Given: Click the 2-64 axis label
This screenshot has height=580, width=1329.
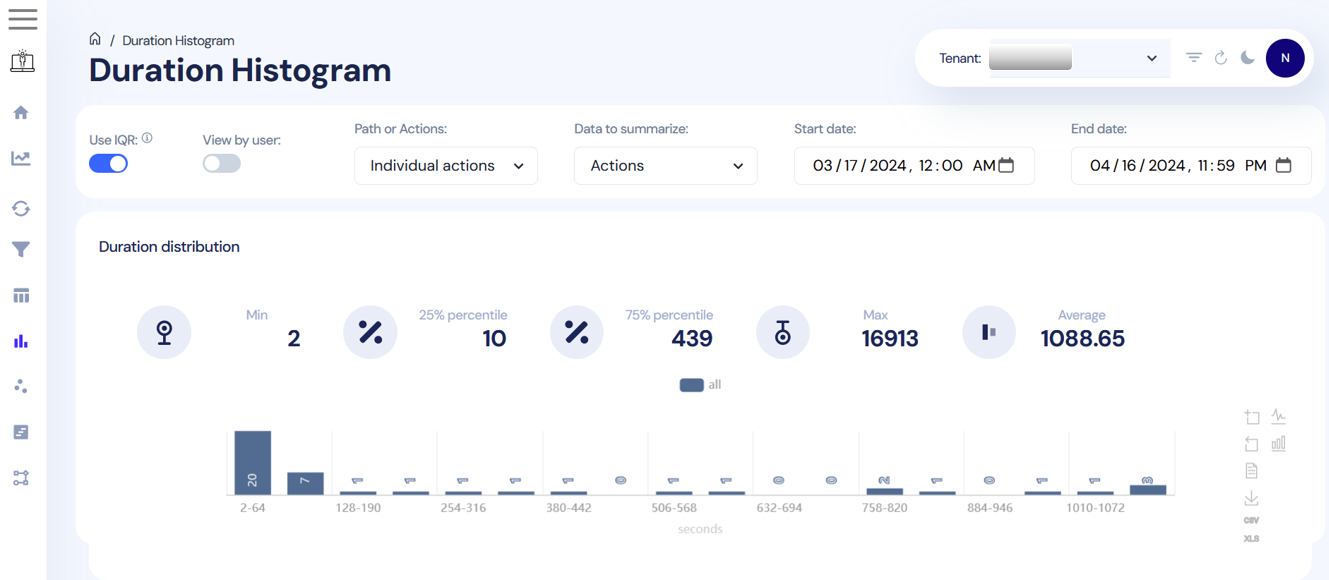Looking at the screenshot, I should (252, 508).
